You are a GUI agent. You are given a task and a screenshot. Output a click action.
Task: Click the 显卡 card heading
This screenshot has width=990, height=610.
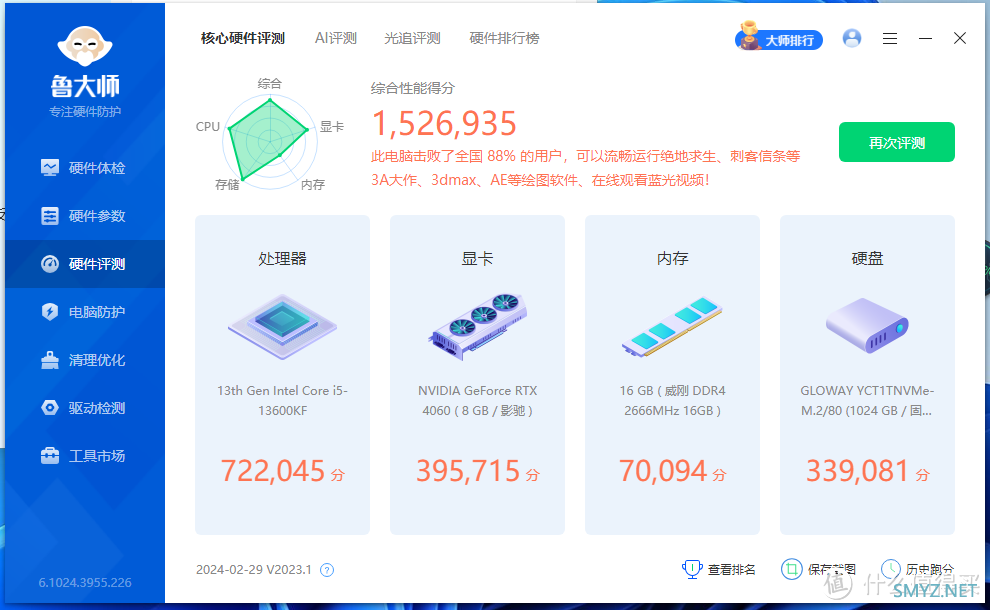pos(477,258)
